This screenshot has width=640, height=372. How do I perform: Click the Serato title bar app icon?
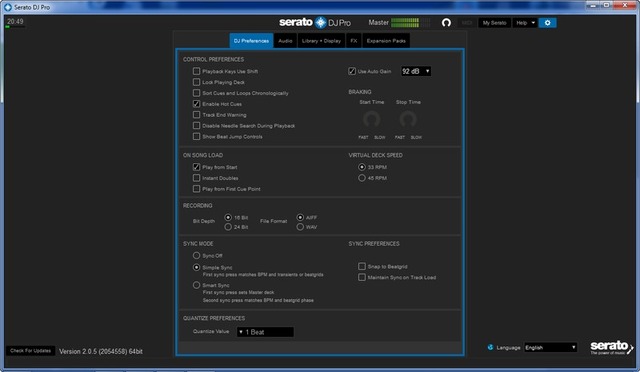8,7
